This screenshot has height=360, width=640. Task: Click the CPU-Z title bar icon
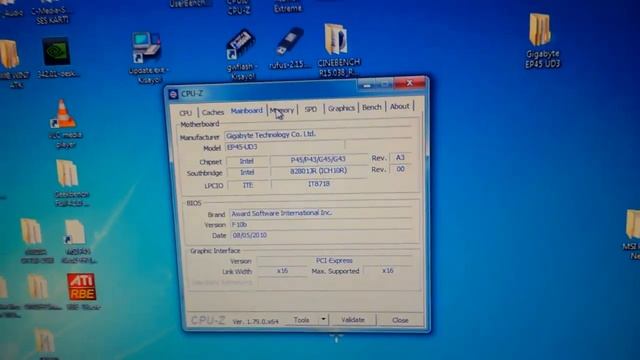pyautogui.click(x=173, y=94)
